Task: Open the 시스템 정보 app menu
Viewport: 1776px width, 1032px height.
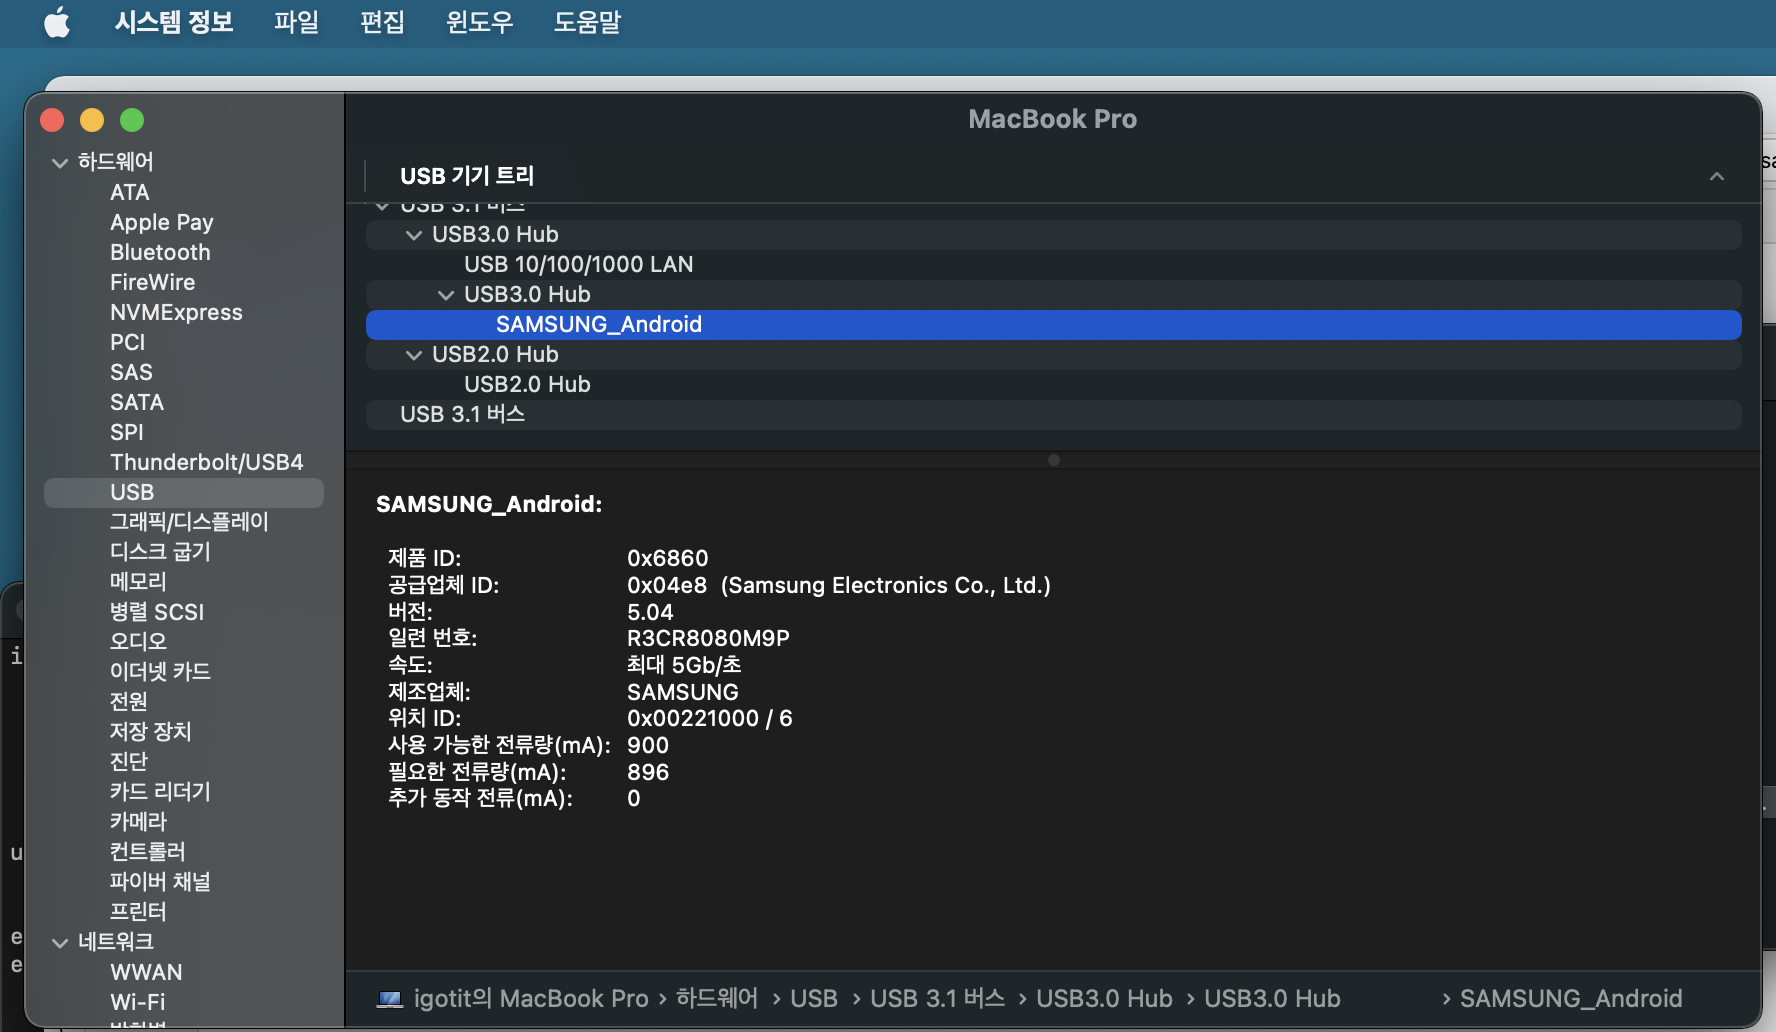Action: (174, 21)
